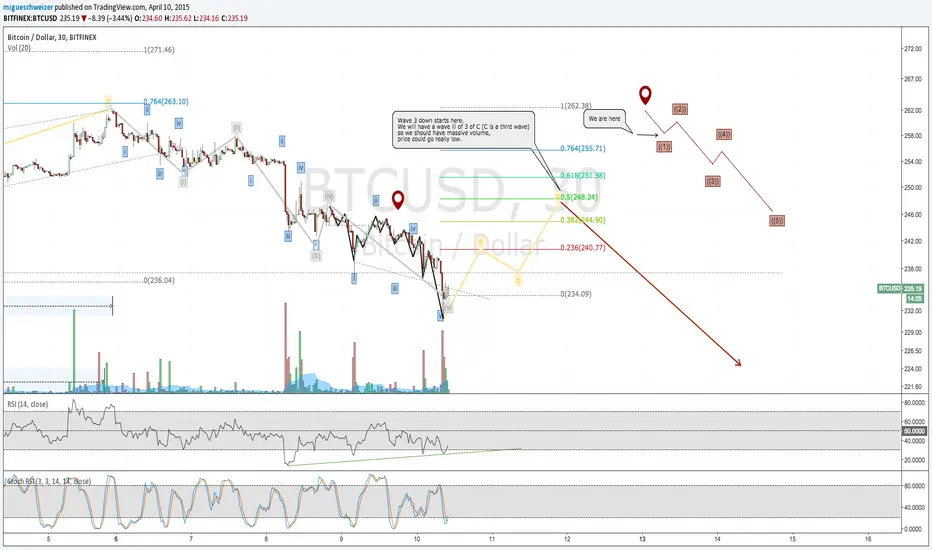Select the 0.618(251.58) Fibonacci level label
Viewport: 932px width, 550px height.
click(583, 176)
